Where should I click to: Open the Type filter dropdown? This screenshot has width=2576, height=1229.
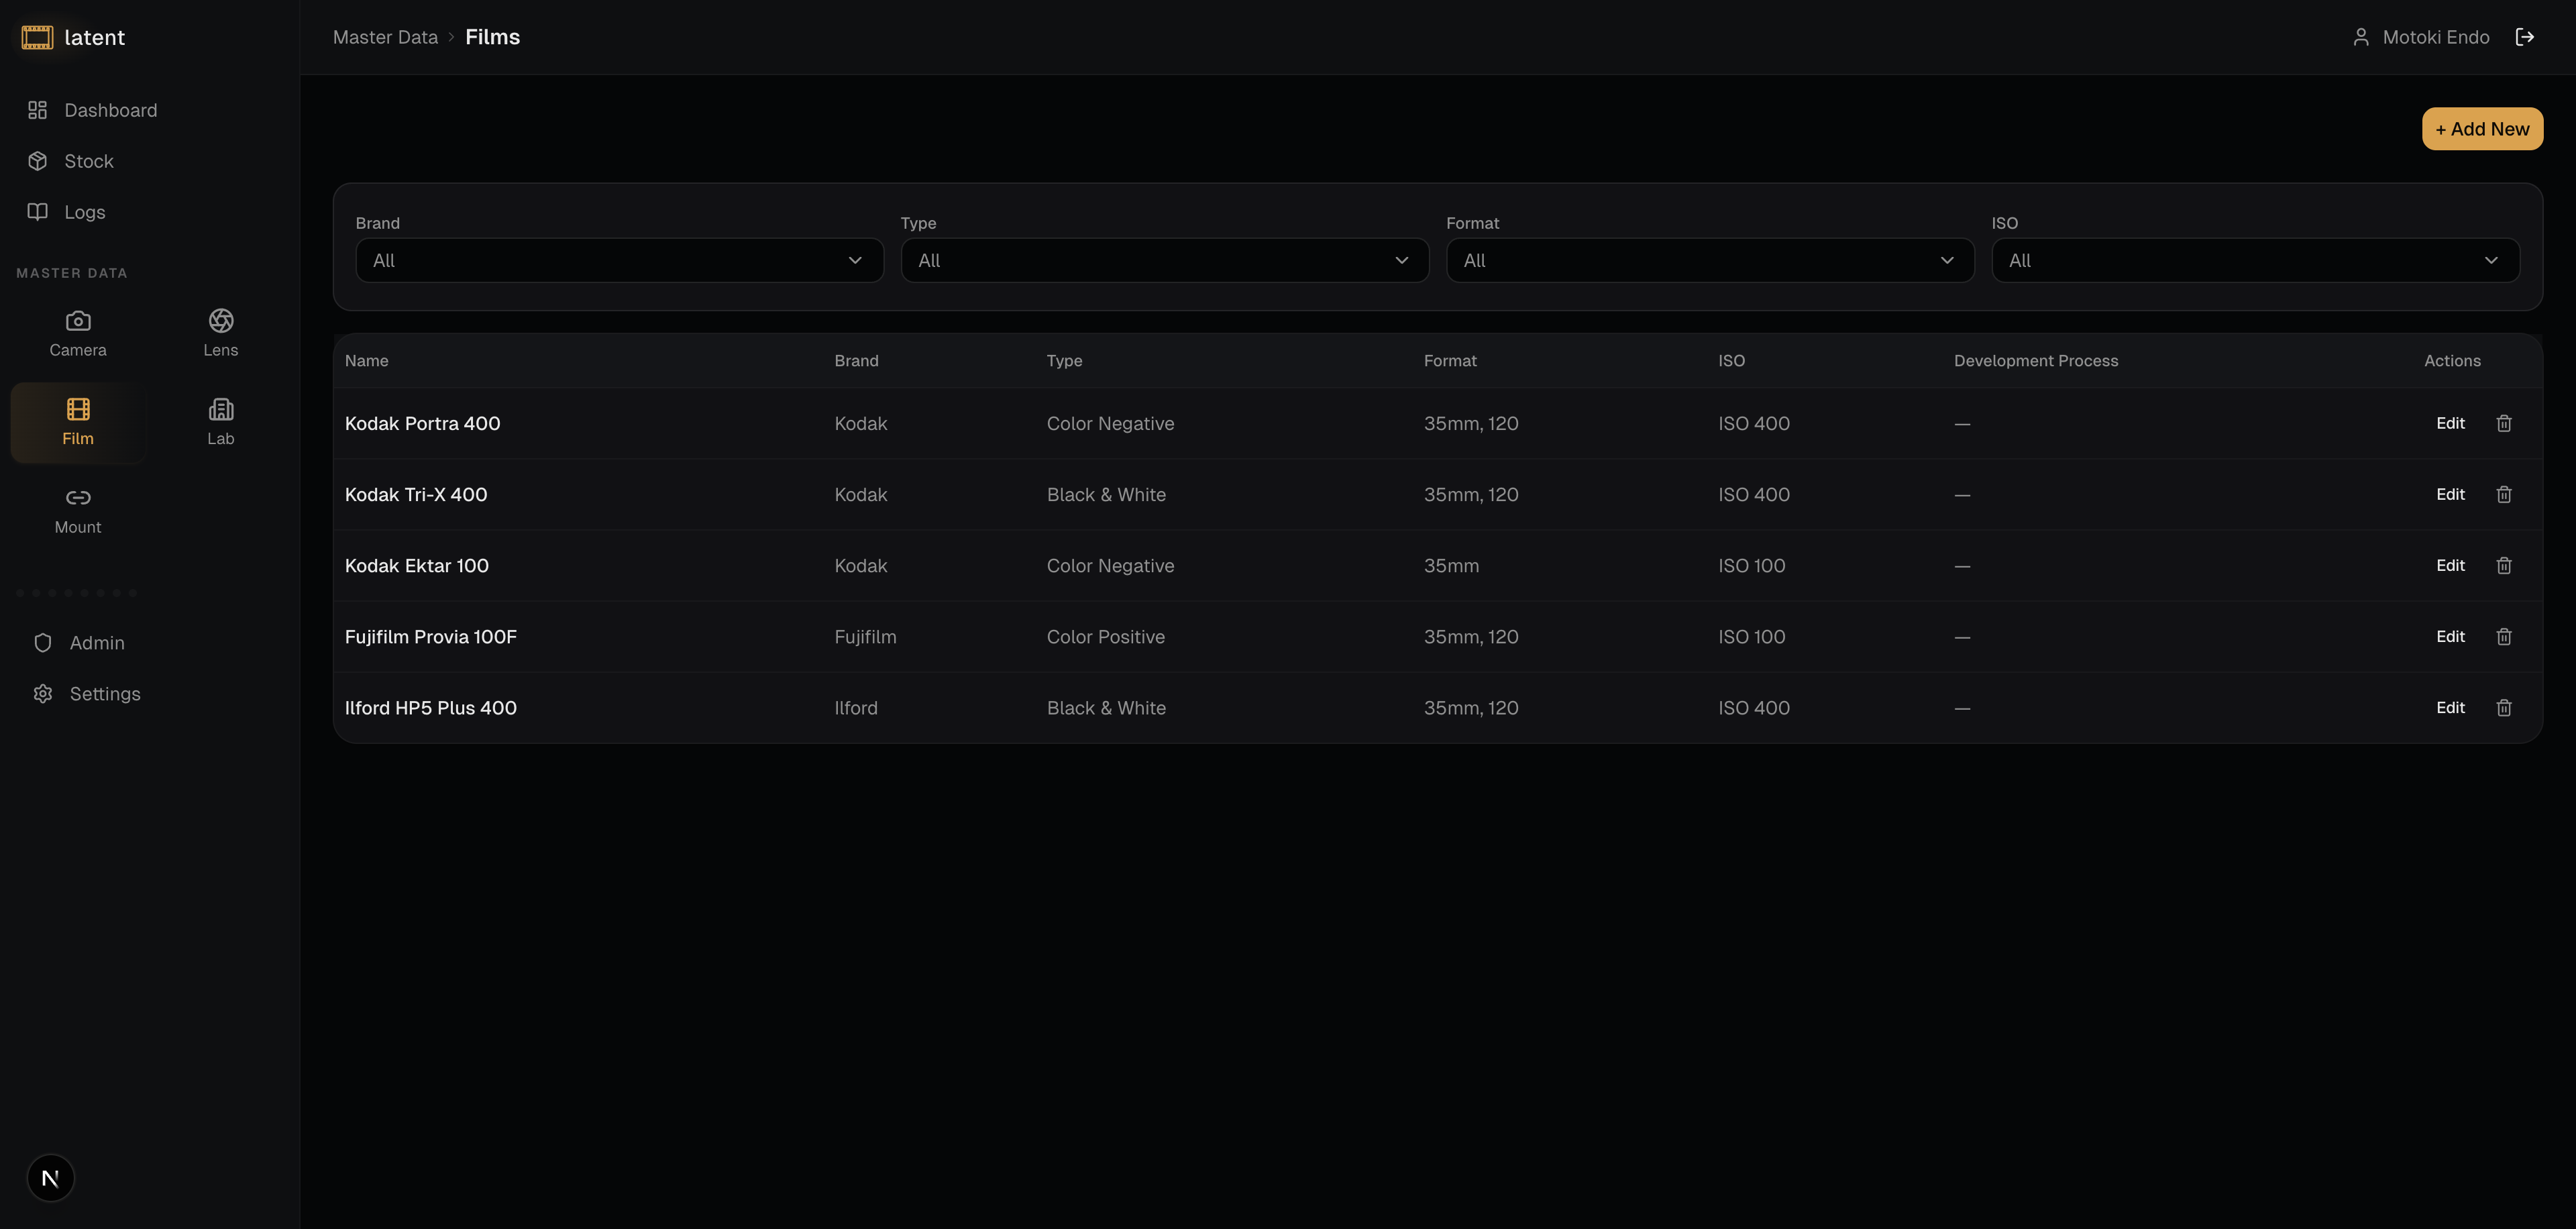pos(1164,261)
